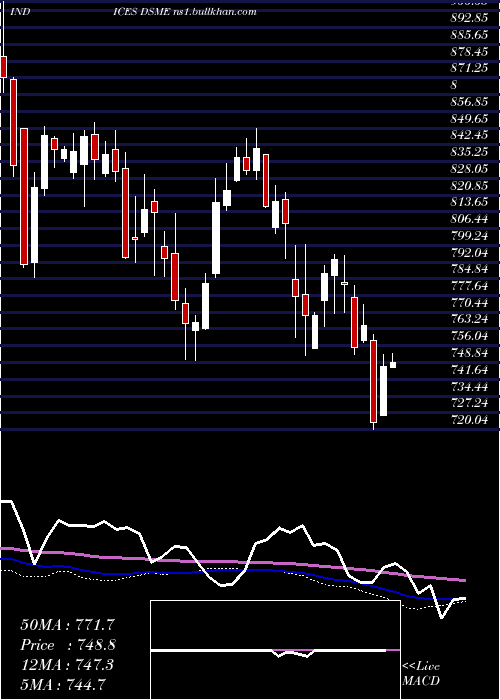Click the ns1.bullkhan.com watermark text
This screenshot has height=700, width=500.
(214, 12)
